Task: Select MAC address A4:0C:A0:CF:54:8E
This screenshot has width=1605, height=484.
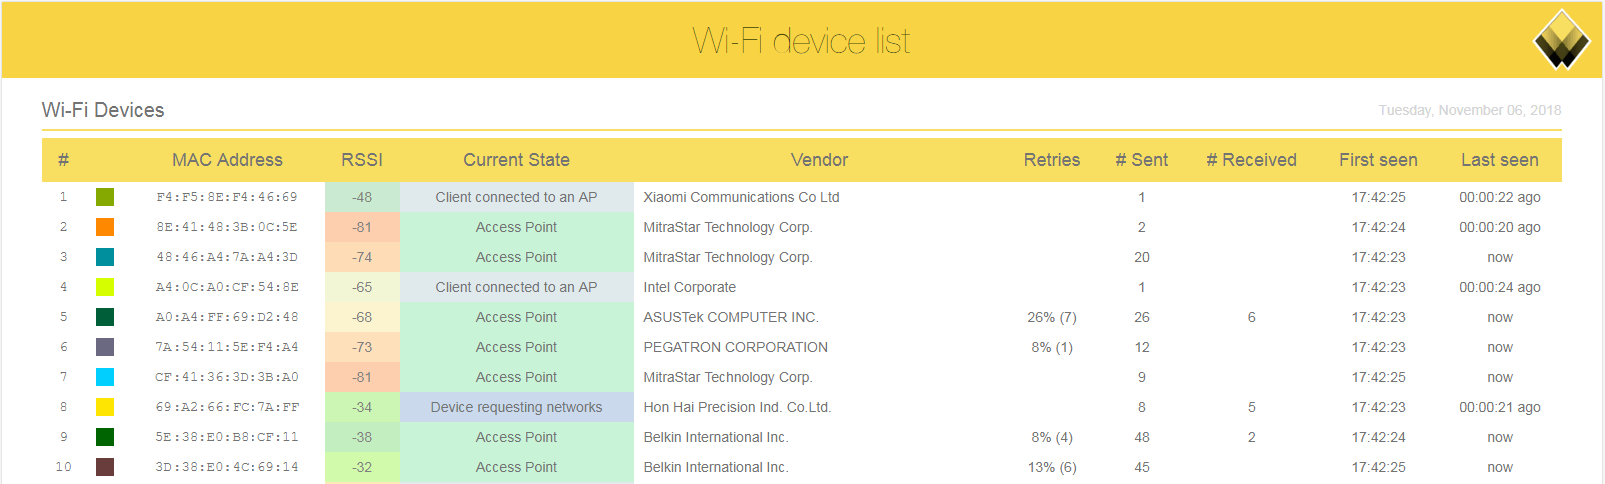Action: 227,287
